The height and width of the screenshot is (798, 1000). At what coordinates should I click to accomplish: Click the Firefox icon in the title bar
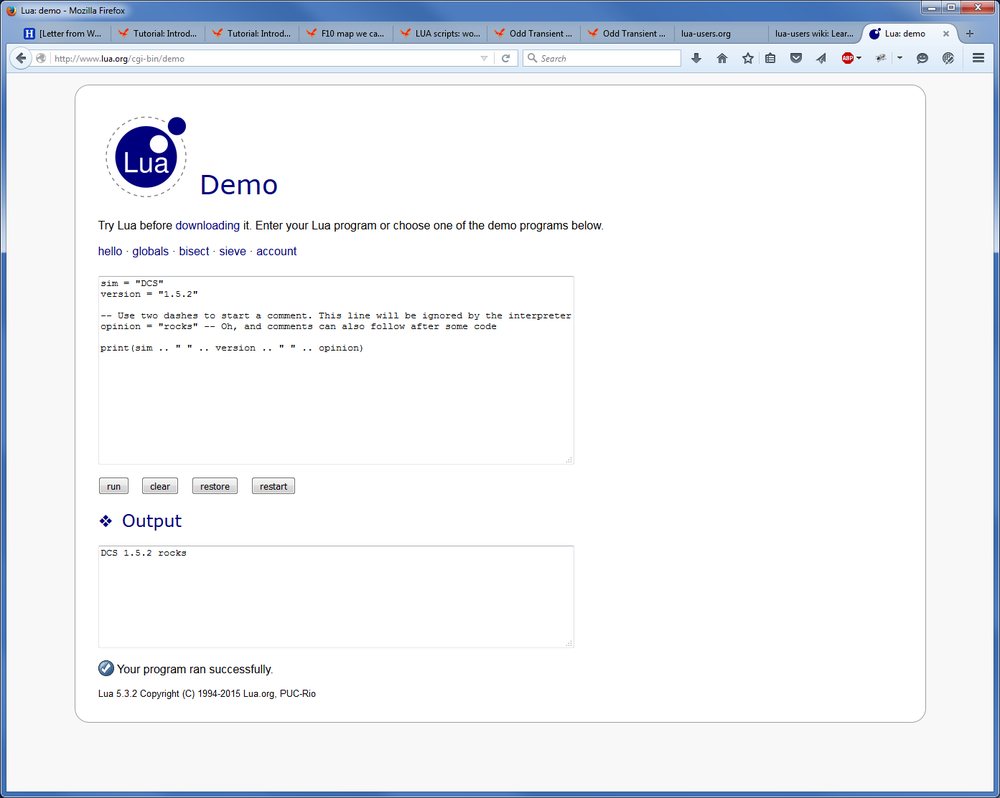click(x=11, y=10)
